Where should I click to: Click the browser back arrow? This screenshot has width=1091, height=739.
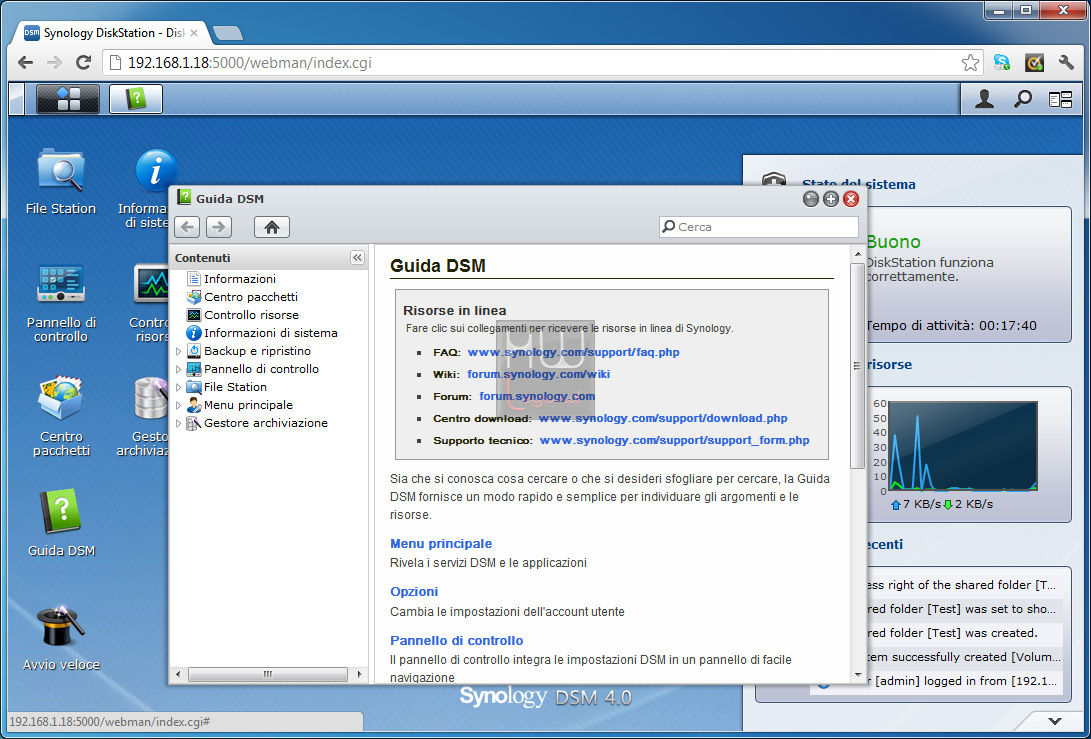coord(26,63)
